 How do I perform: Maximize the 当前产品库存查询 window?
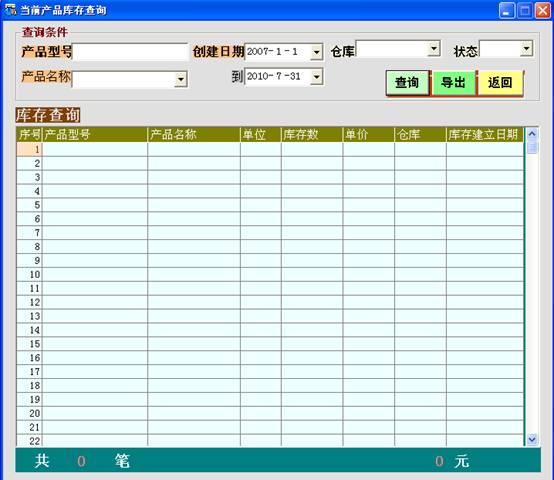click(525, 10)
